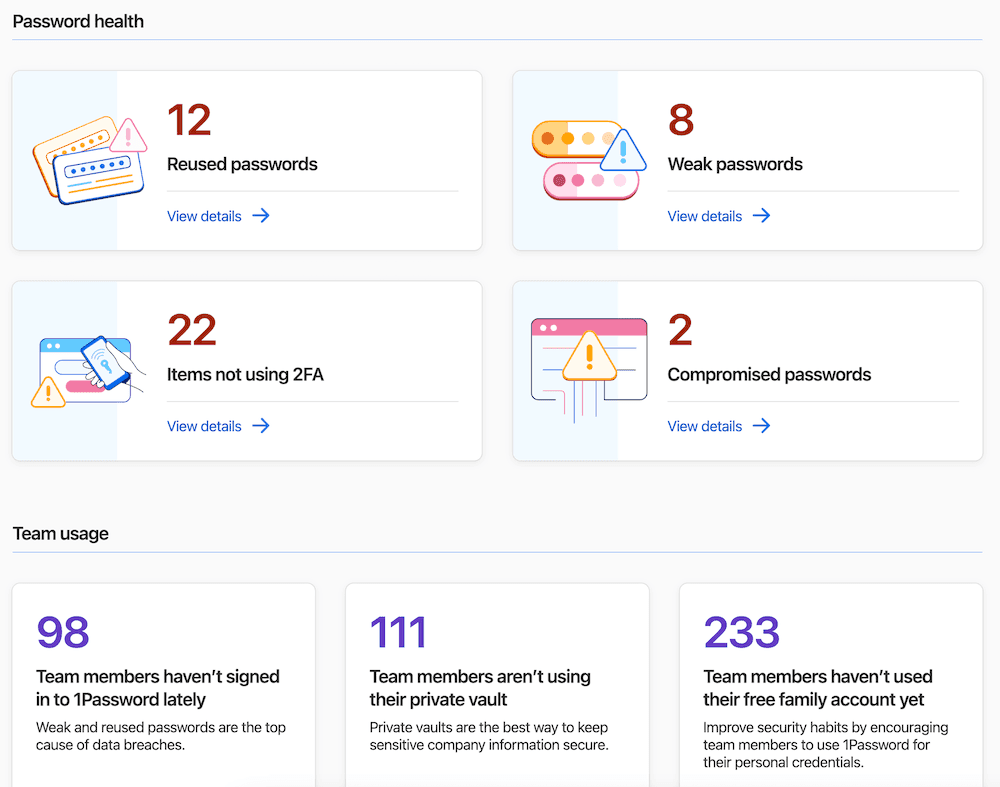
Task: Click the Weak passwords card illustration
Action: [589, 160]
